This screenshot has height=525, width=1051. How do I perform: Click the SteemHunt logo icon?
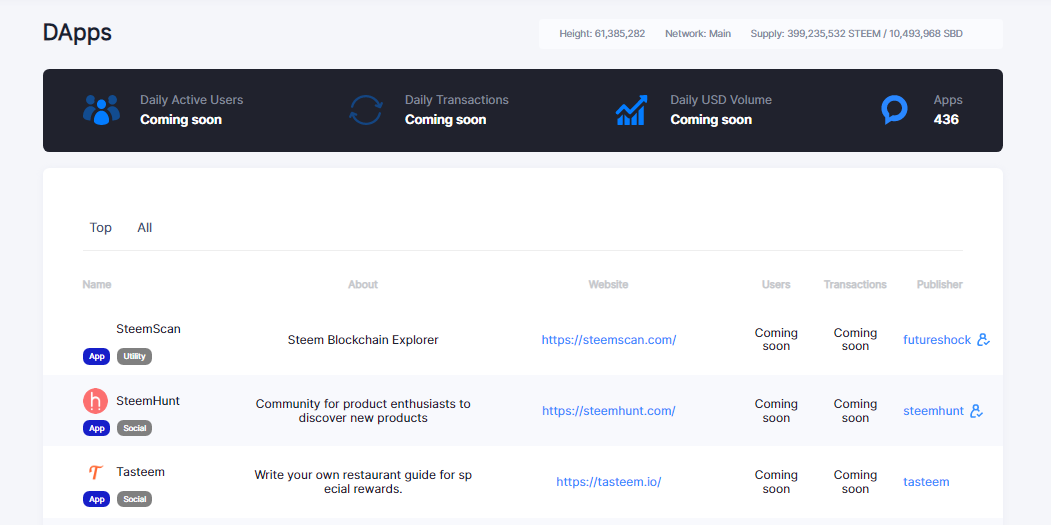[x=95, y=401]
